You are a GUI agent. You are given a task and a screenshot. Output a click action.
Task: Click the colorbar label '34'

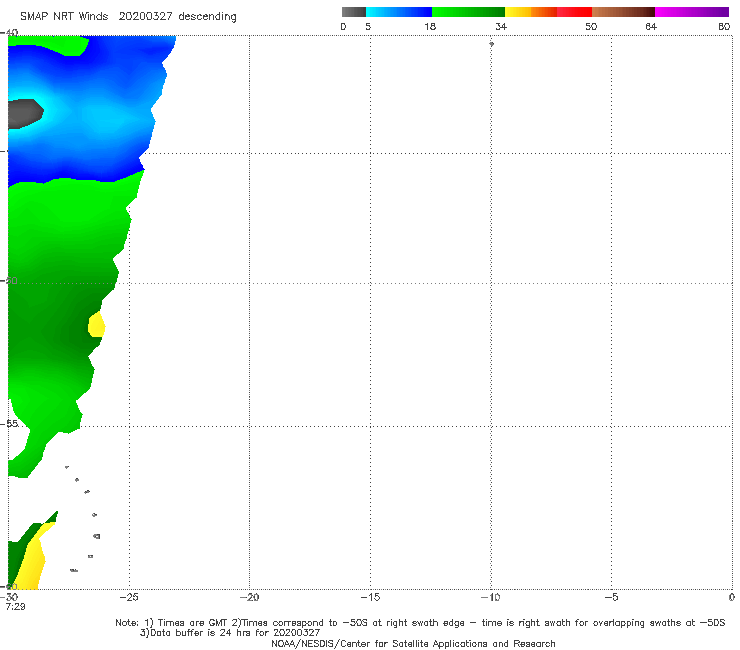tap(501, 27)
